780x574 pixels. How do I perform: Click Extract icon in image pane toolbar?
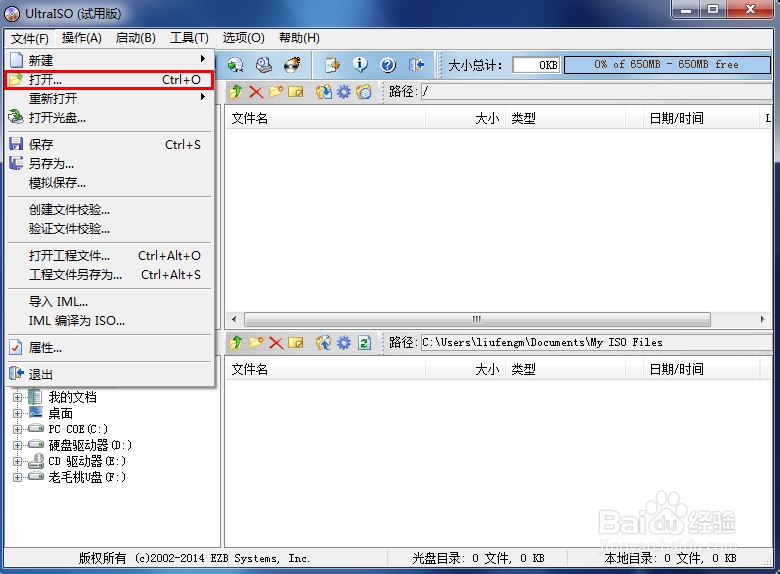point(324,92)
